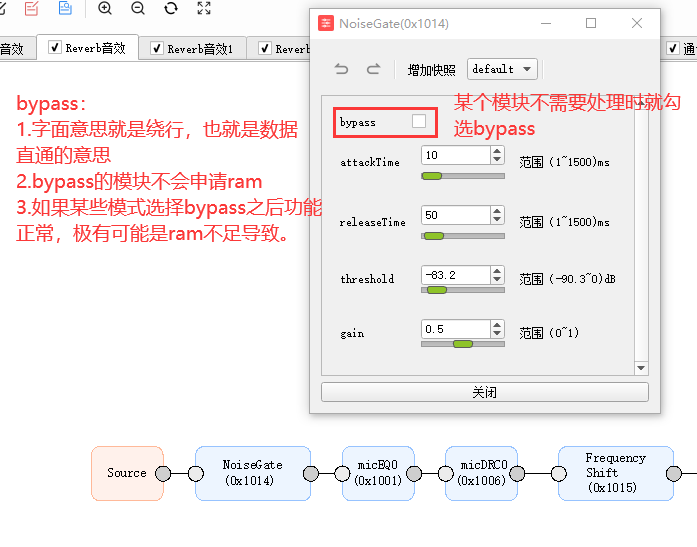Click the NoiseGate window title icon
This screenshot has height=547, width=697.
tap(326, 23)
